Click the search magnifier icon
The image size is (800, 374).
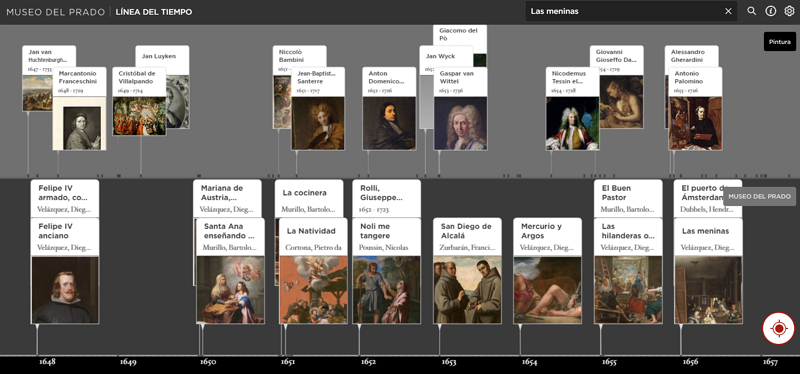click(752, 11)
